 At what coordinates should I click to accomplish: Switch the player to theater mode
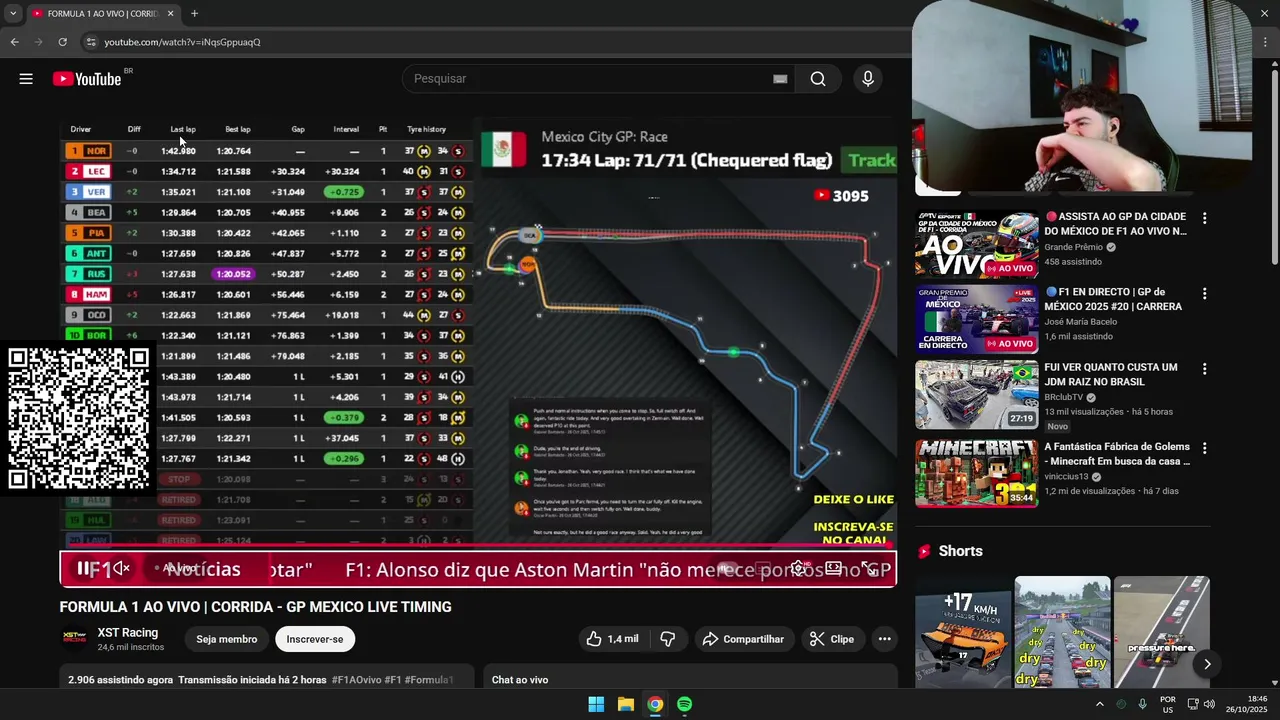point(833,568)
